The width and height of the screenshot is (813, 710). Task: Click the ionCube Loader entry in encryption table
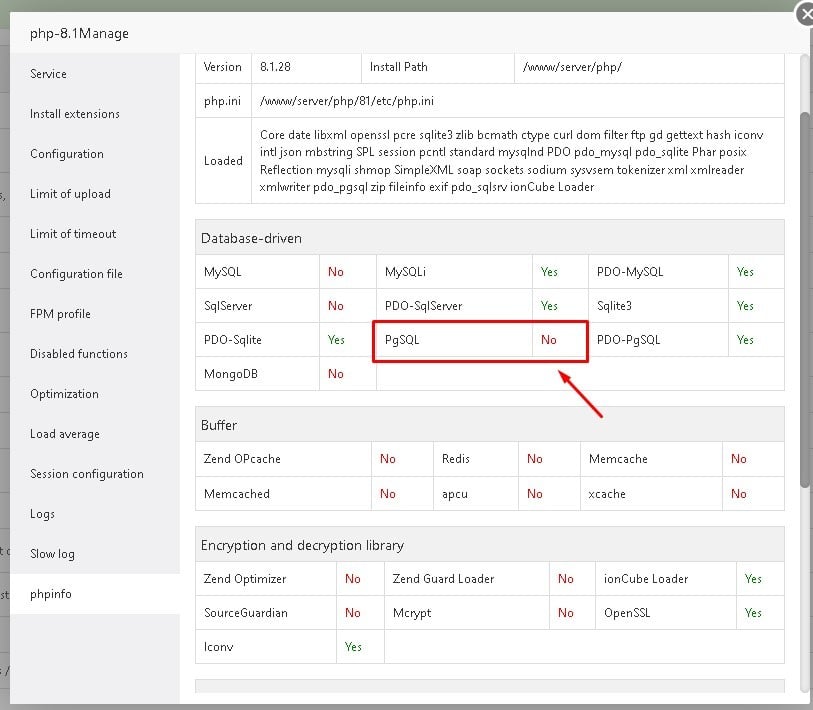pyautogui.click(x=645, y=579)
